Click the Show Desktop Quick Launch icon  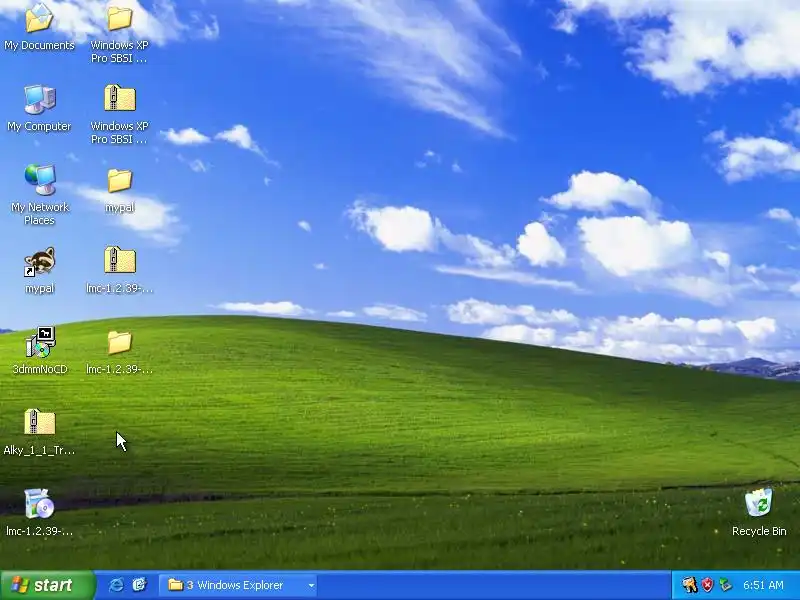(139, 585)
